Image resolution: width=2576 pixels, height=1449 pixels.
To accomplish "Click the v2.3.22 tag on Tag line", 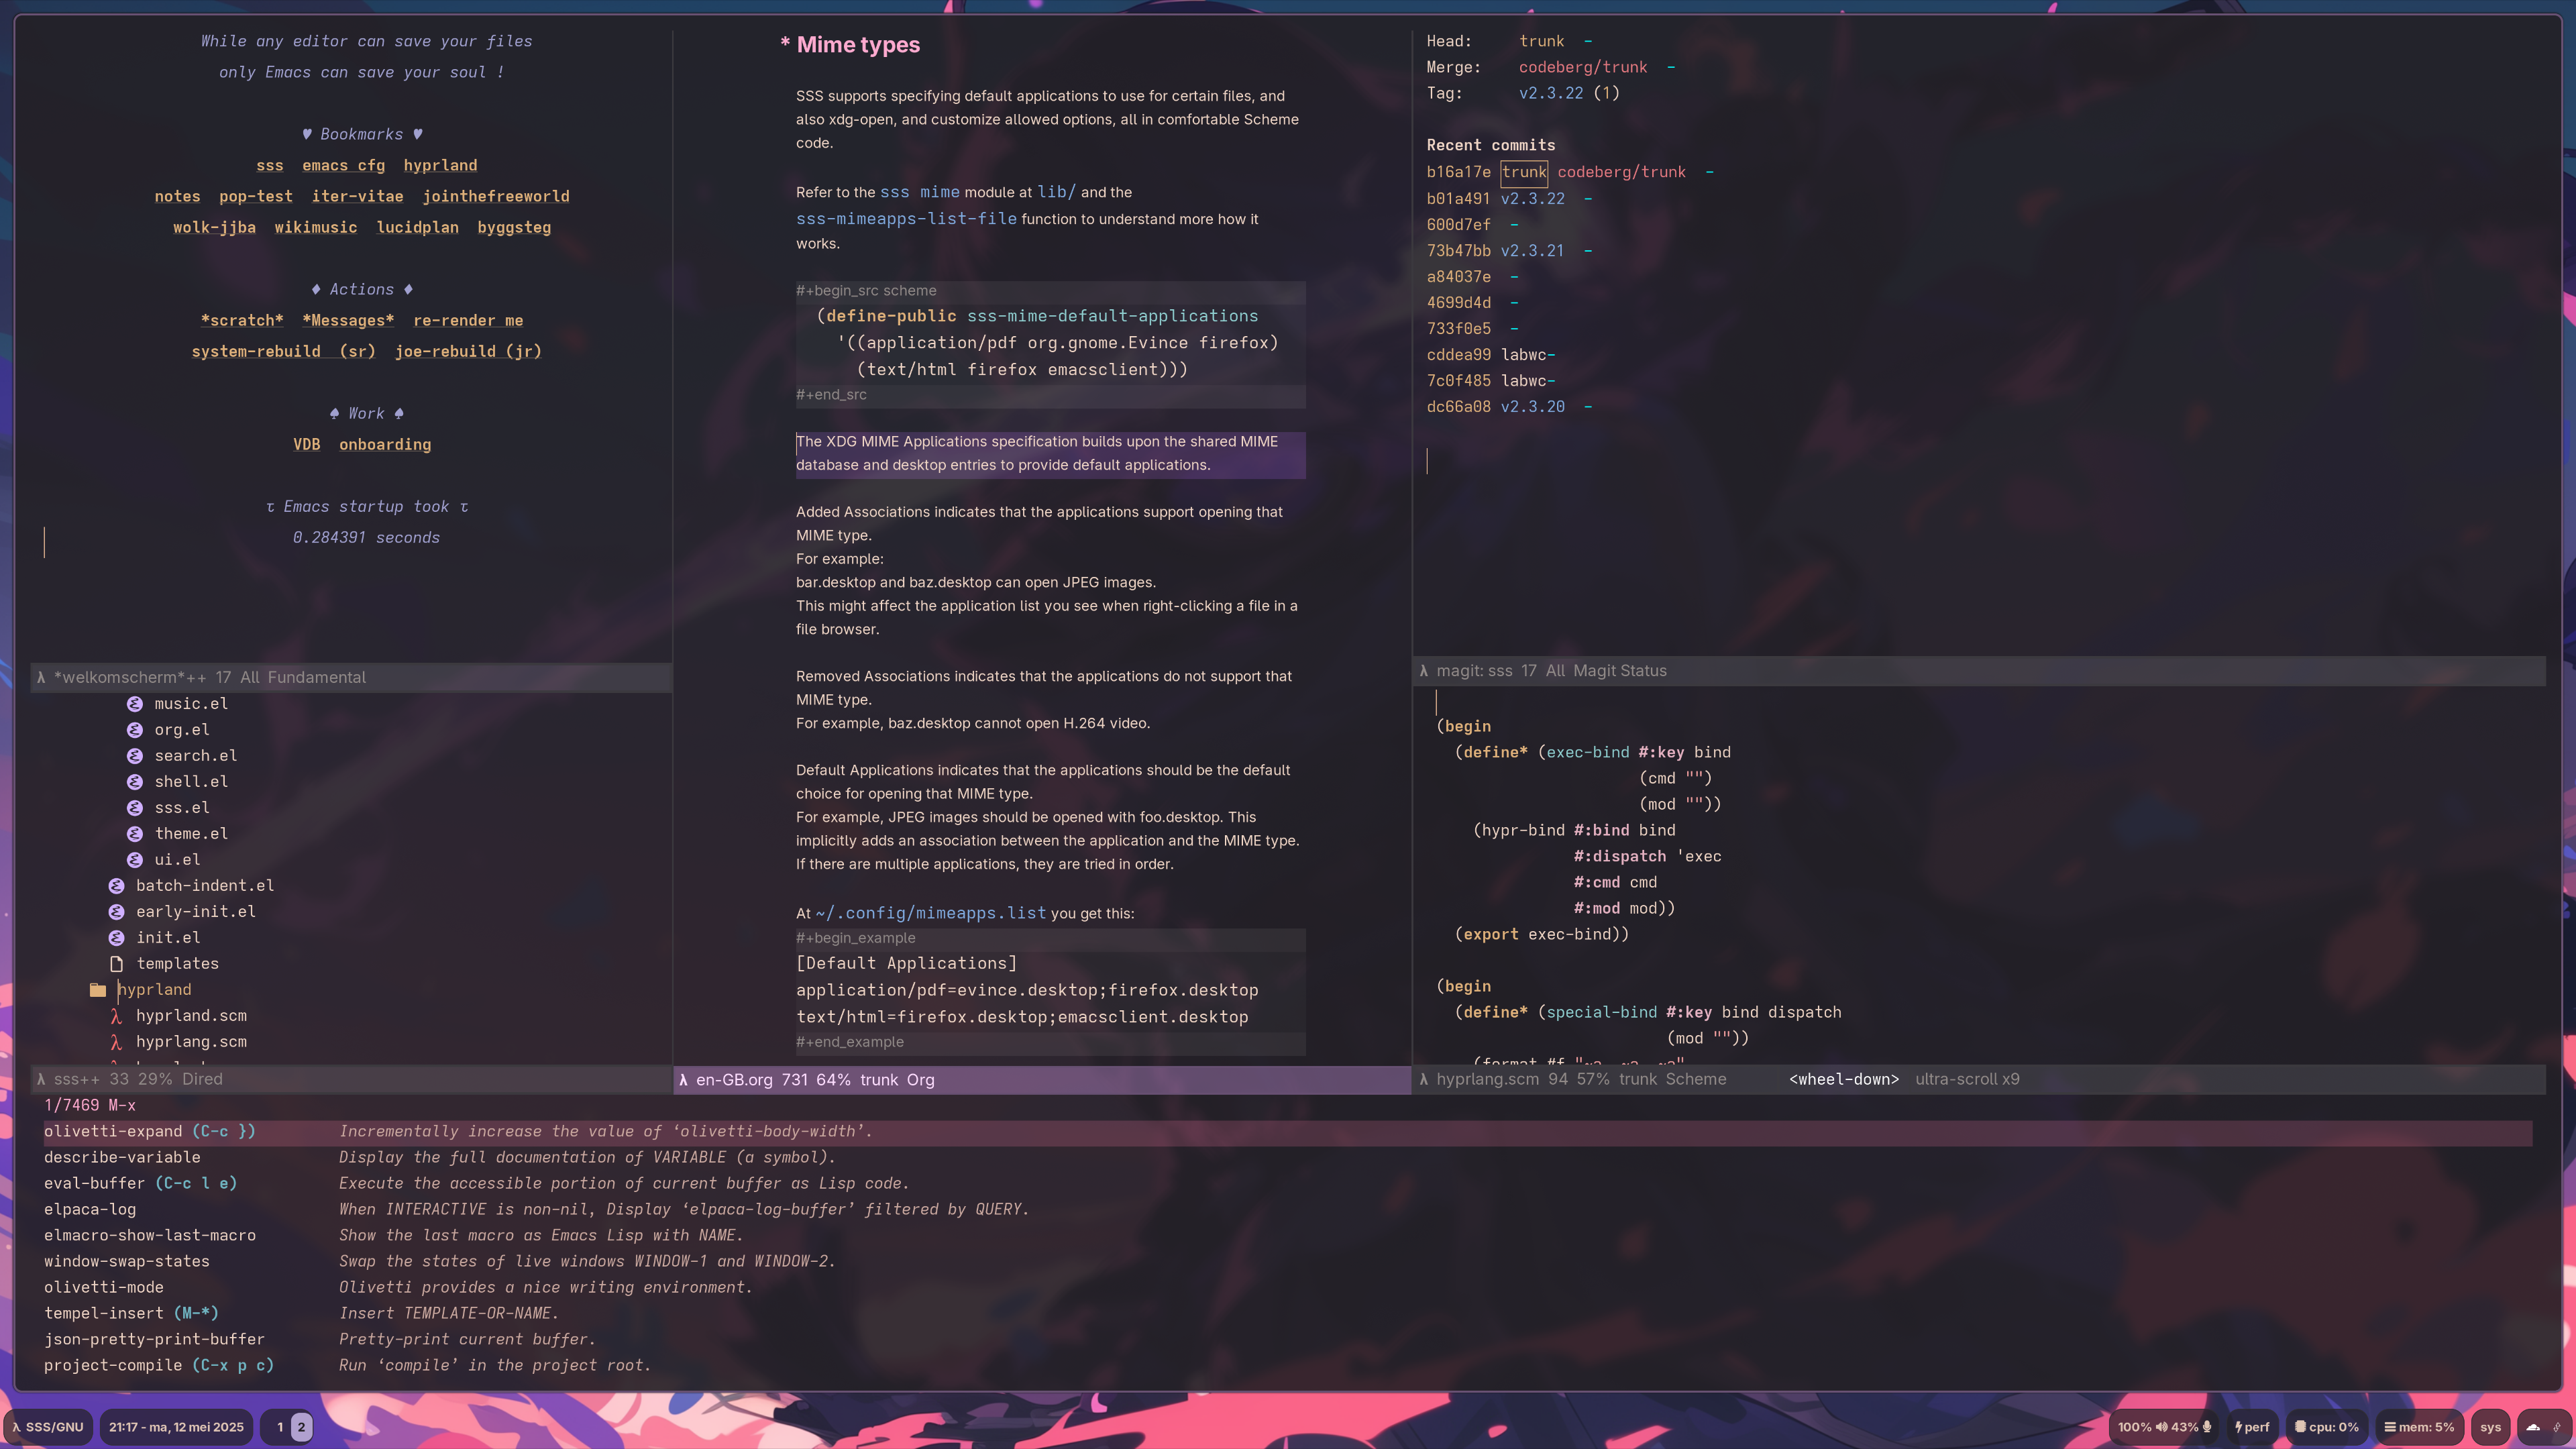I will (x=1551, y=93).
